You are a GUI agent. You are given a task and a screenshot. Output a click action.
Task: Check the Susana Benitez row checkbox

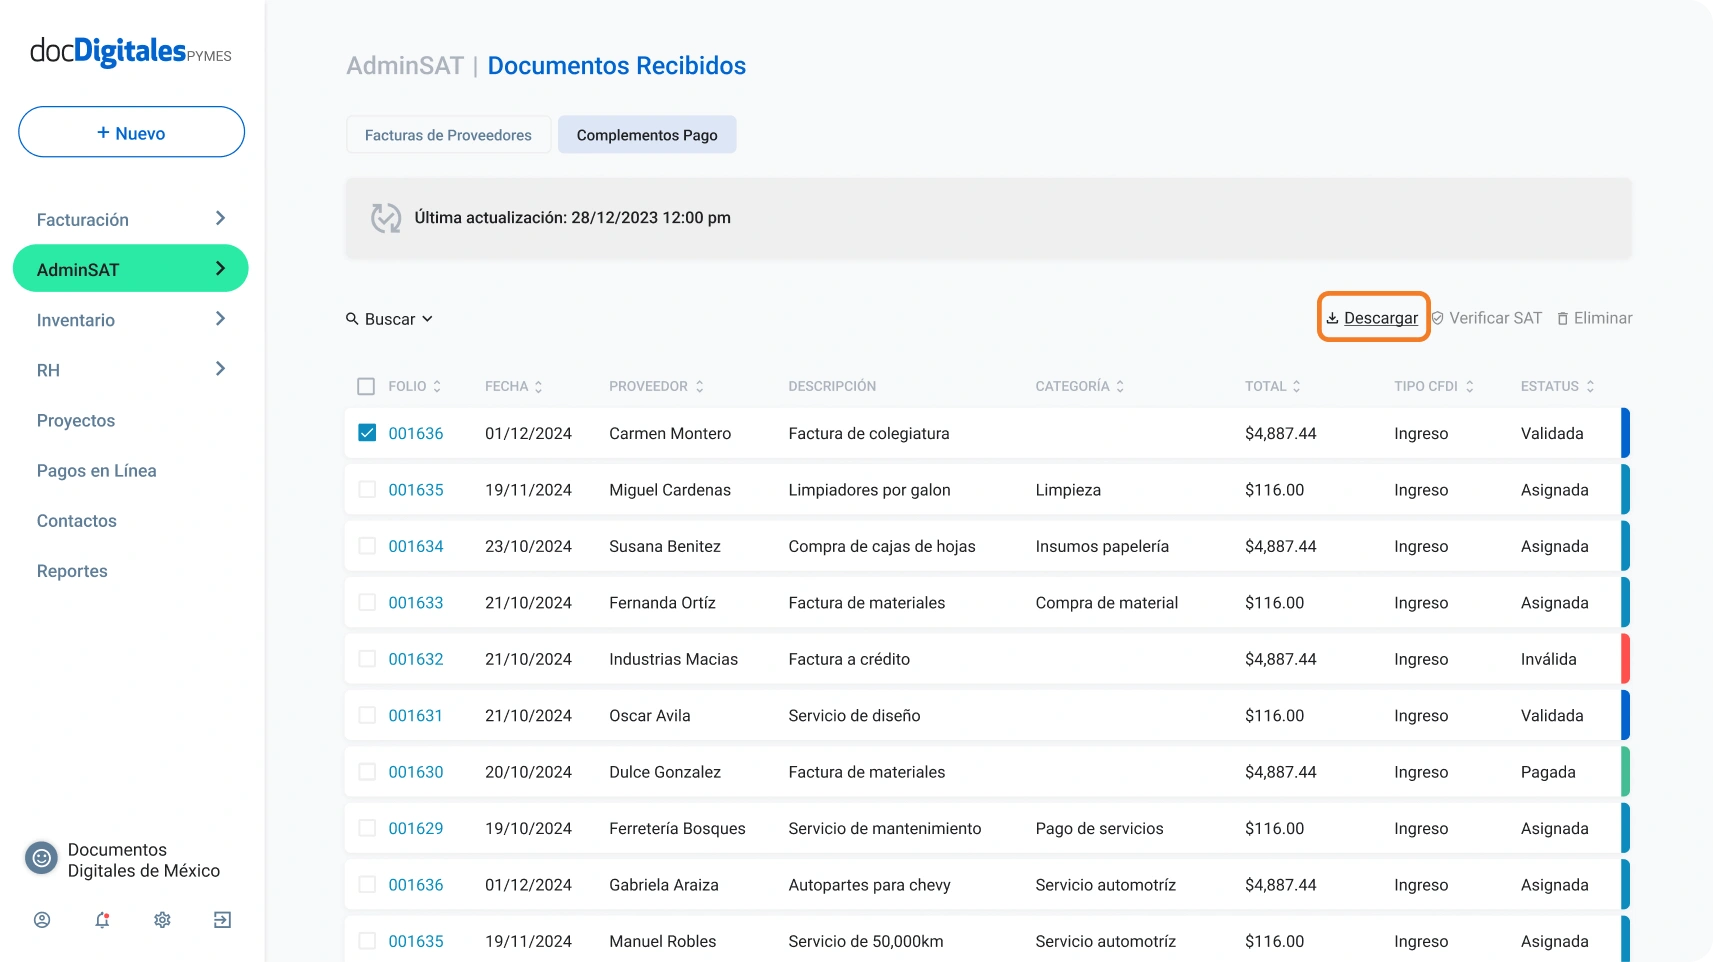(x=367, y=546)
